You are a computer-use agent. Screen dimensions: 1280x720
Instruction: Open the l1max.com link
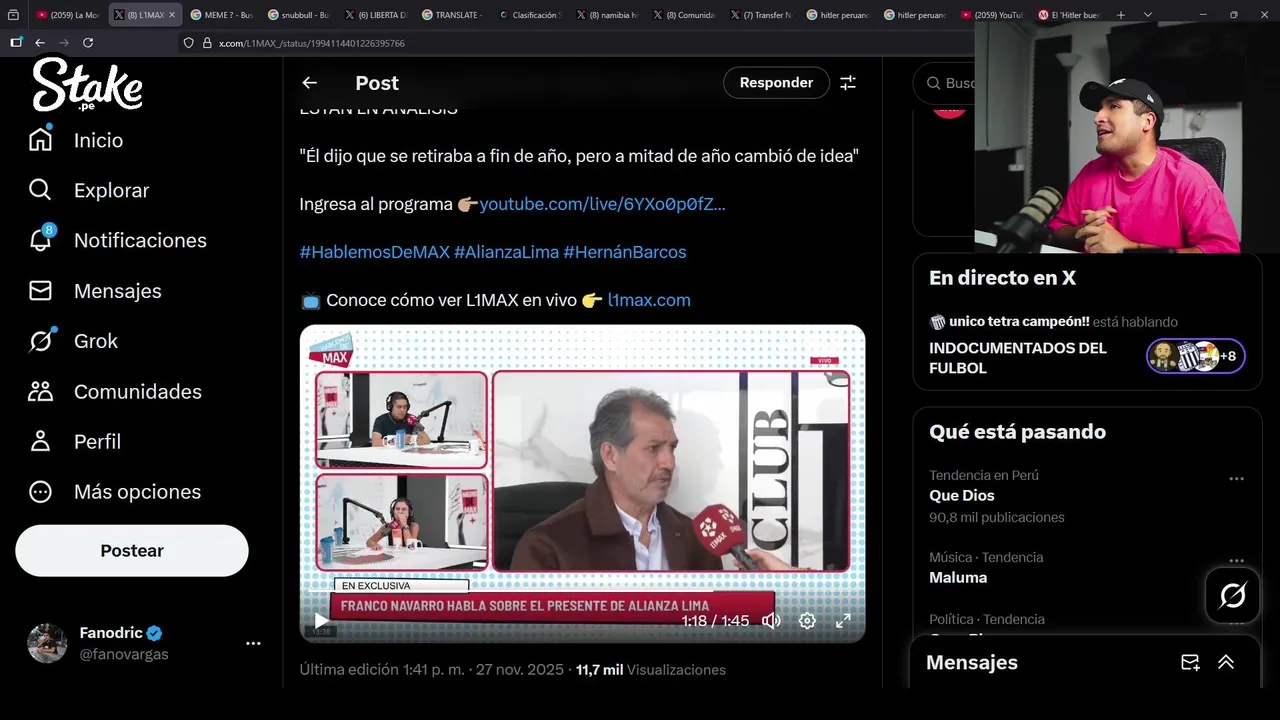[649, 300]
